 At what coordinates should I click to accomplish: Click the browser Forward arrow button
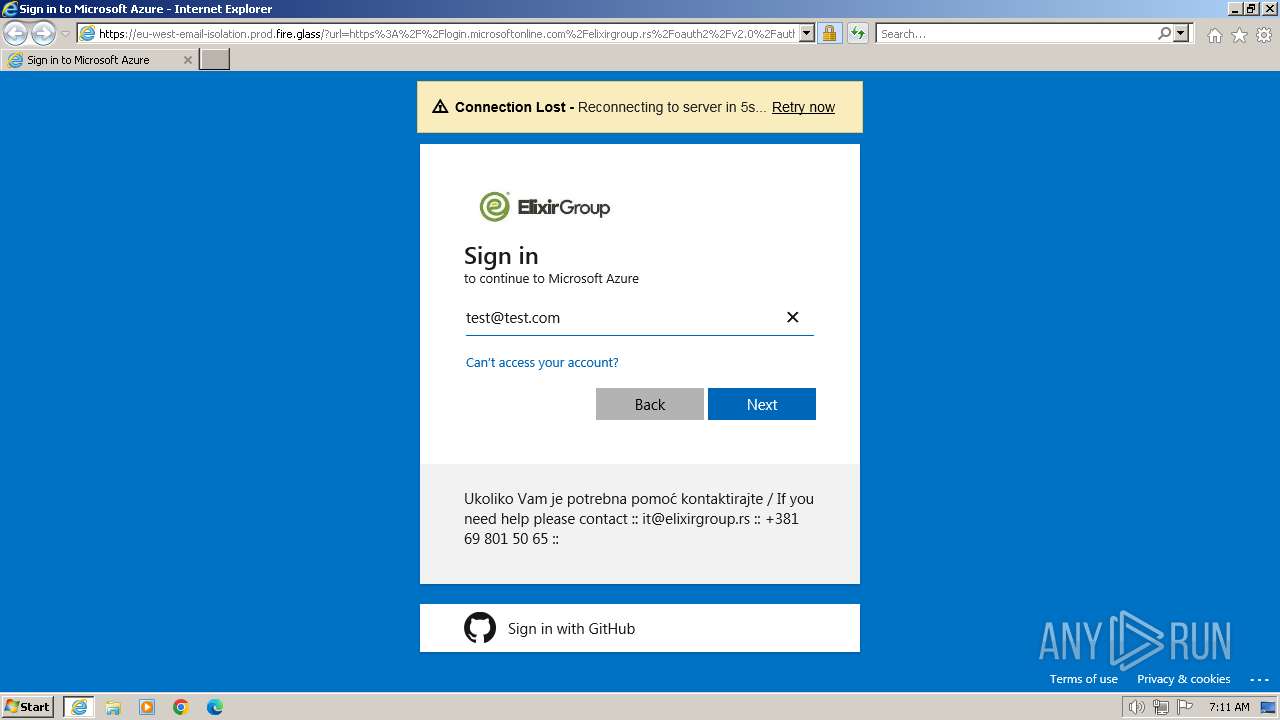point(43,34)
